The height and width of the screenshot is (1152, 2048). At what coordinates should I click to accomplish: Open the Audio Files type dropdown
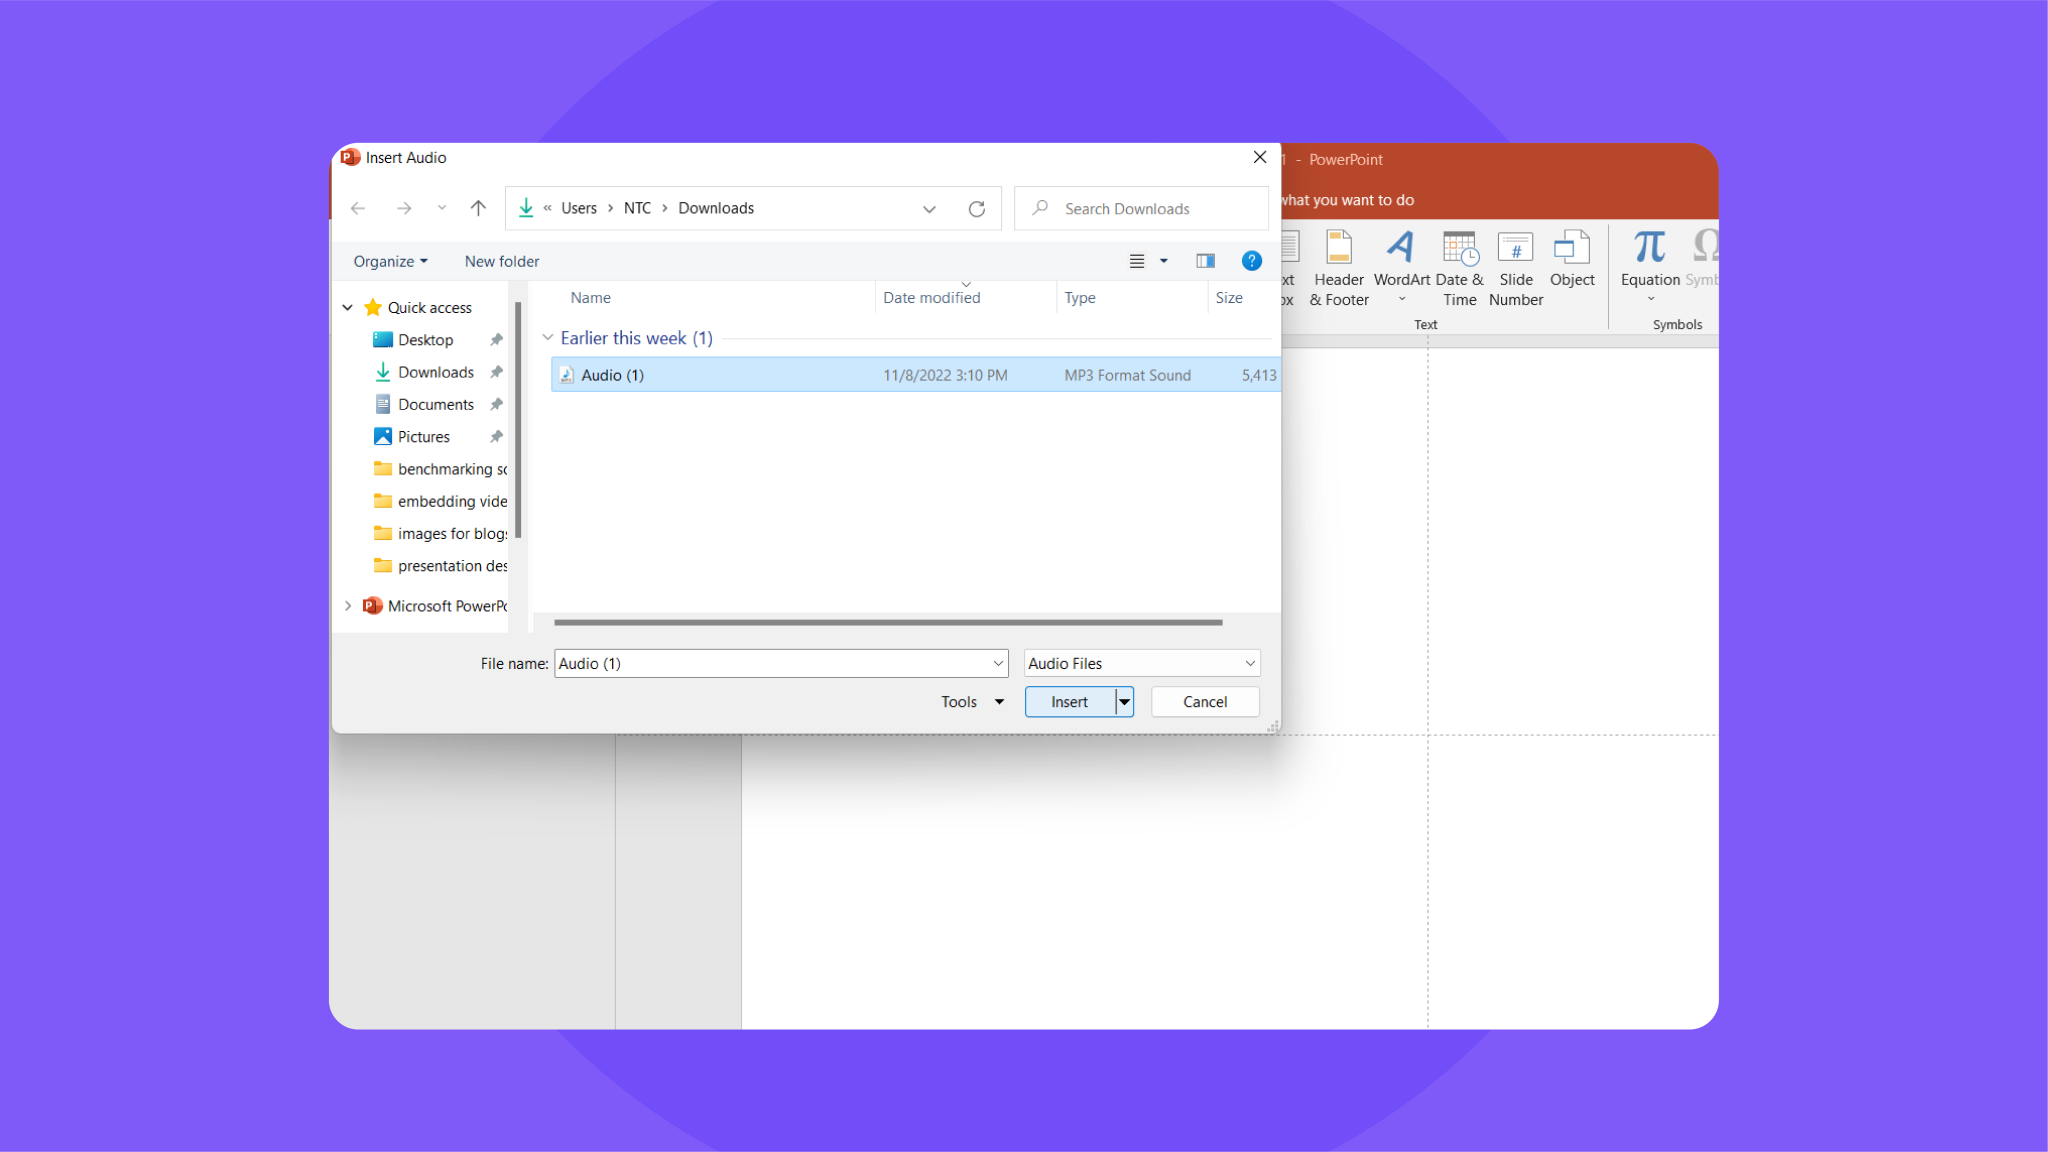1141,664
